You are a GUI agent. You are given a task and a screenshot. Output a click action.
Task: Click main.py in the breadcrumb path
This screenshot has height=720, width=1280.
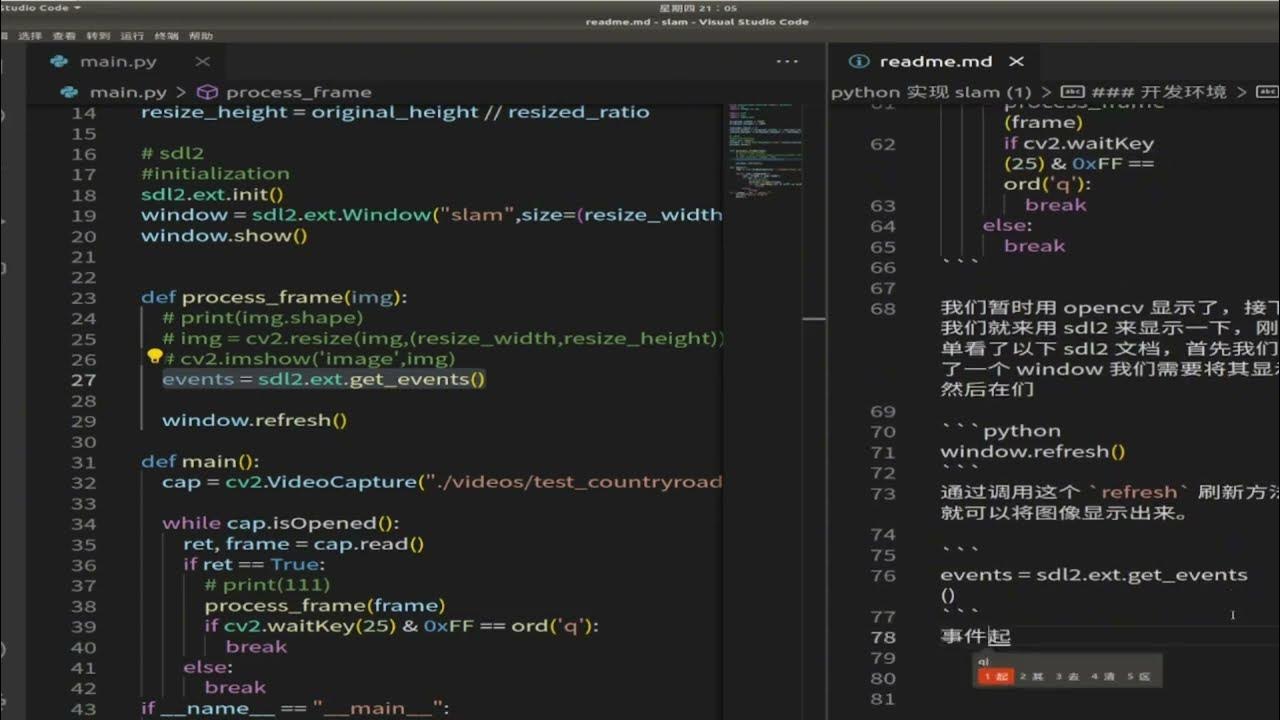pyautogui.click(x=128, y=92)
